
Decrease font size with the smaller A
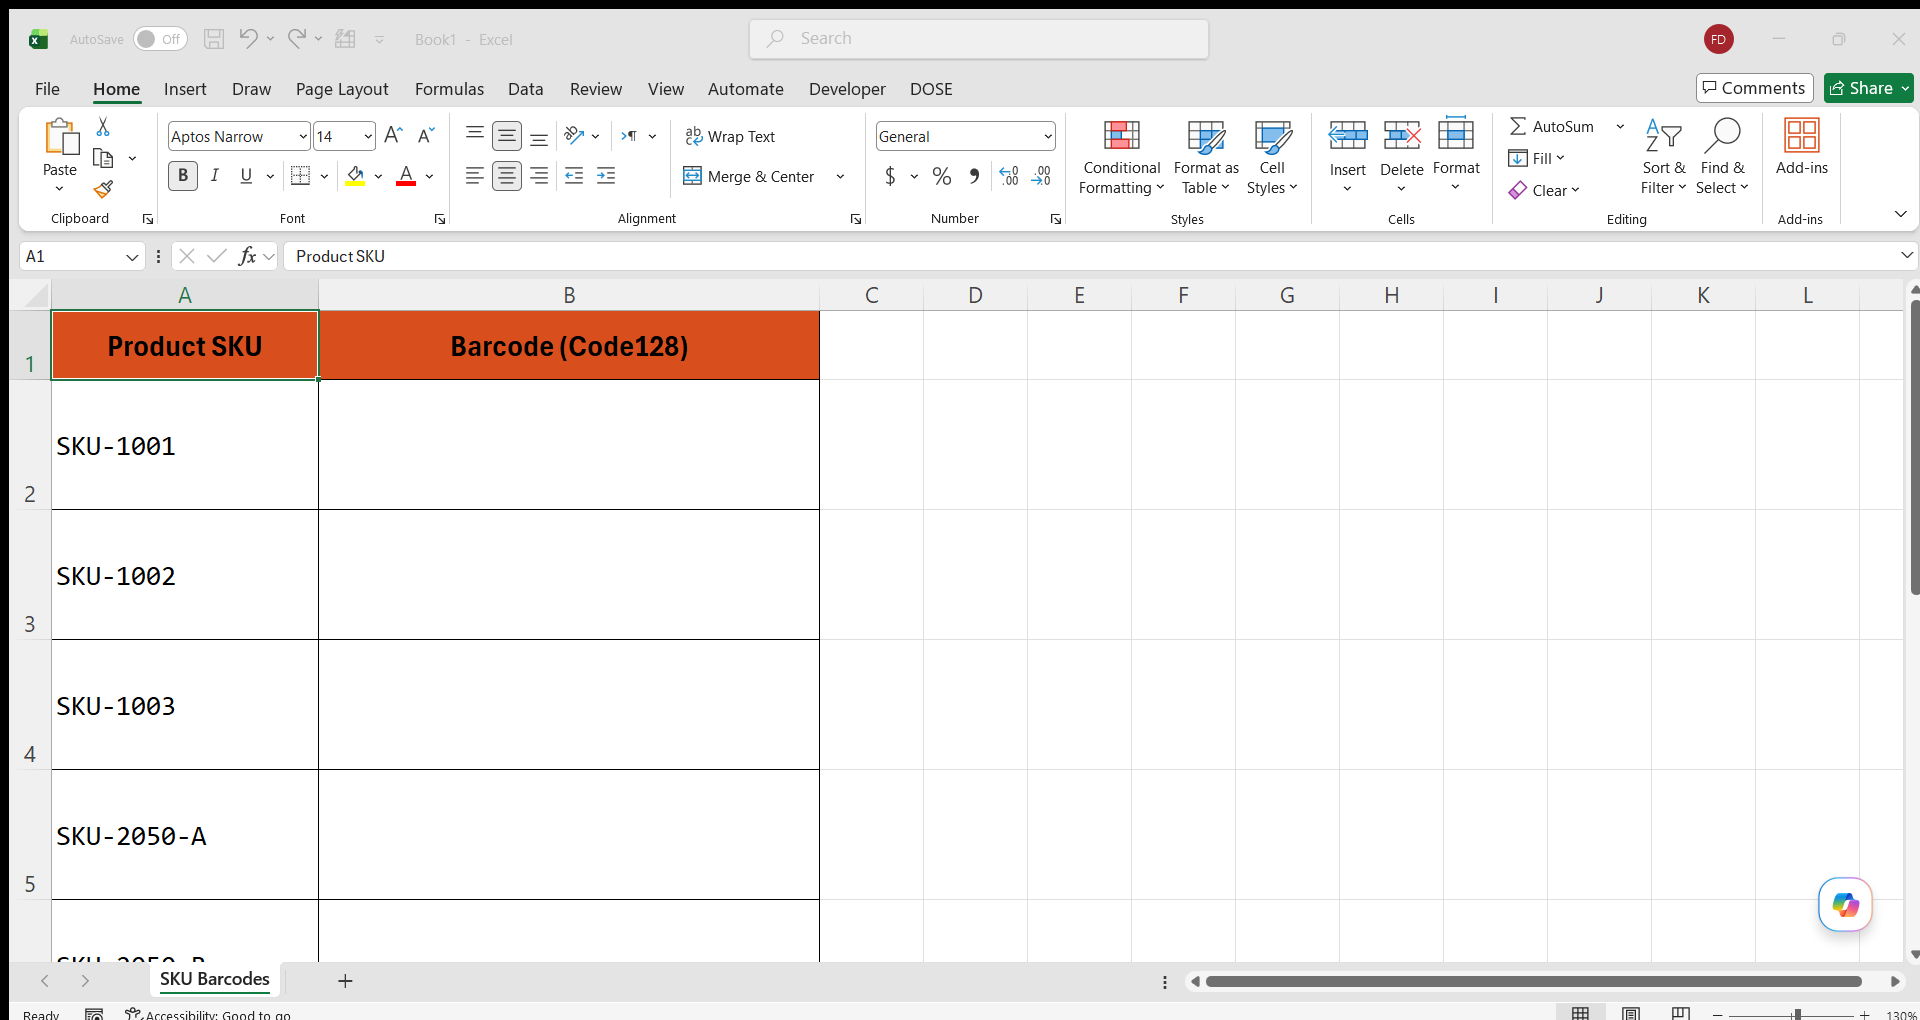(426, 136)
